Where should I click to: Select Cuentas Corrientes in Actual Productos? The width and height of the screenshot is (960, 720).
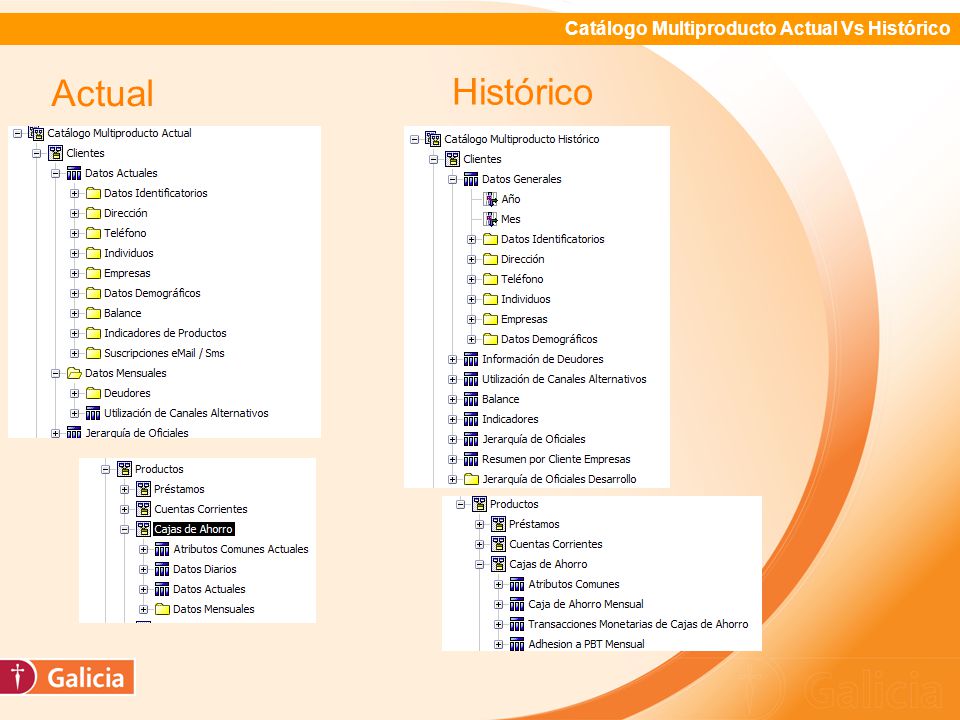click(201, 509)
